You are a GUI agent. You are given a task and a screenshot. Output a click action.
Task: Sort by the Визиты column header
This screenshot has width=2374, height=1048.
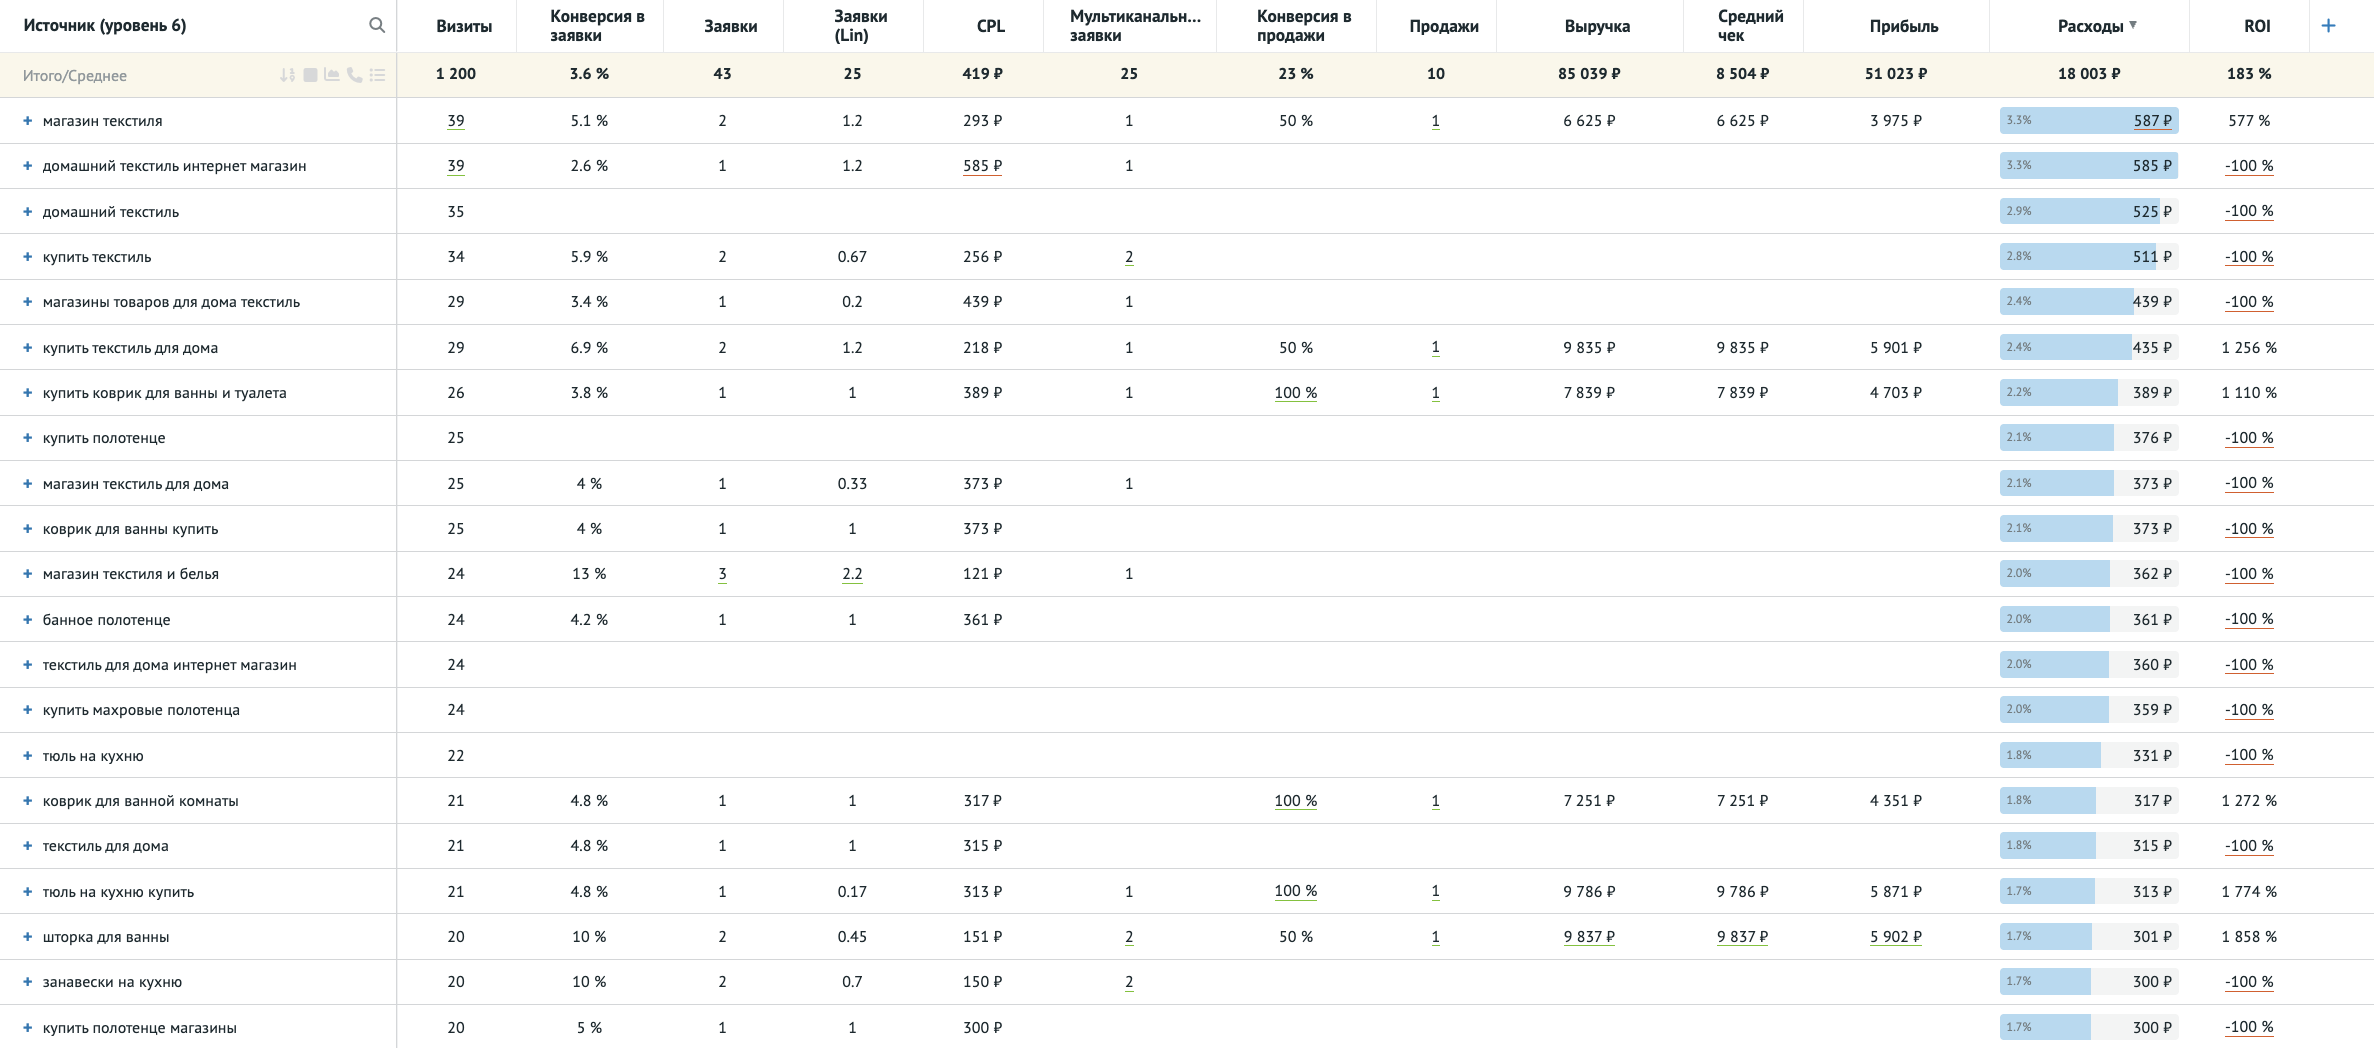[464, 26]
